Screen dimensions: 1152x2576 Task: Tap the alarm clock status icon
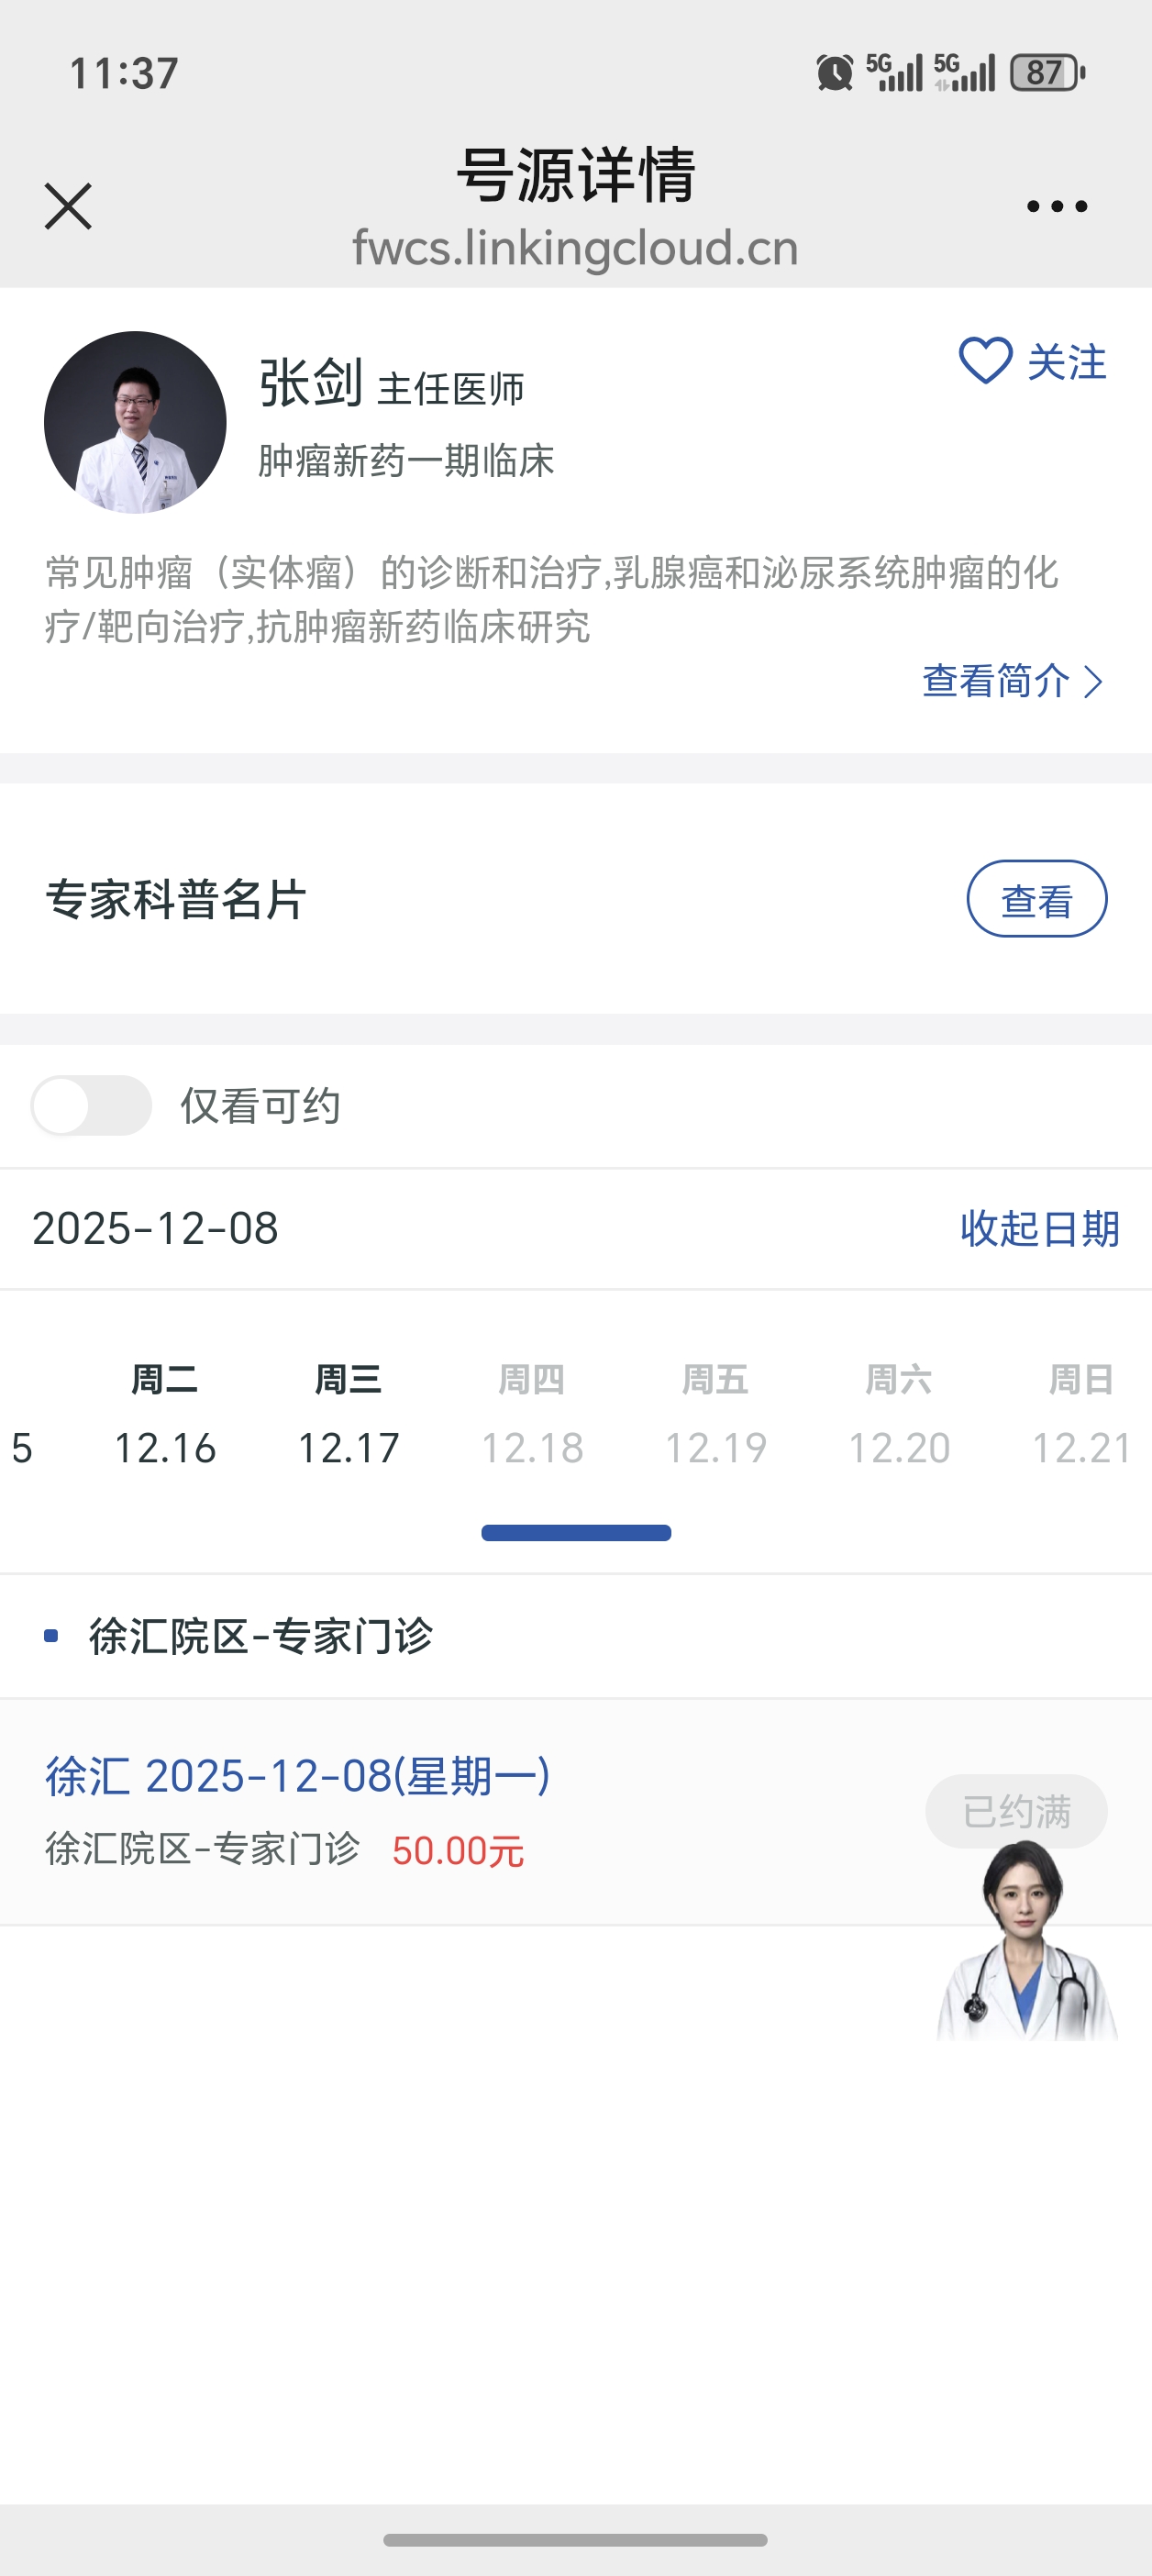point(835,73)
